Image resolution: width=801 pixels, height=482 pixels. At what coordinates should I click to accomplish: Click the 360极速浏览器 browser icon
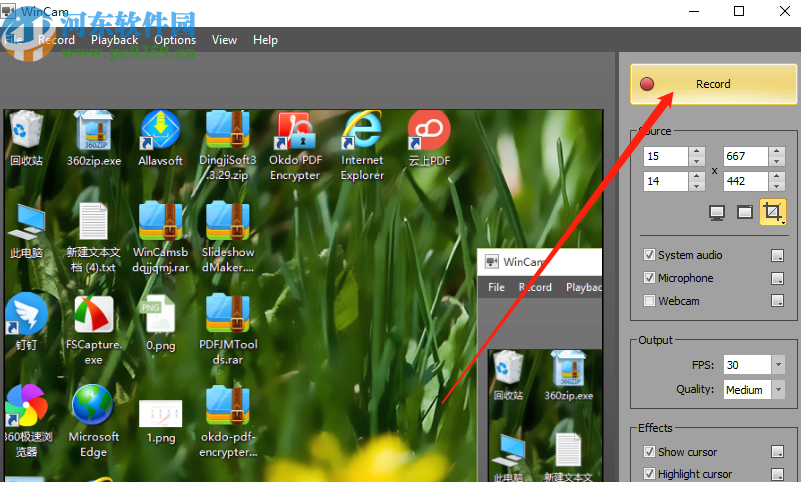point(26,405)
